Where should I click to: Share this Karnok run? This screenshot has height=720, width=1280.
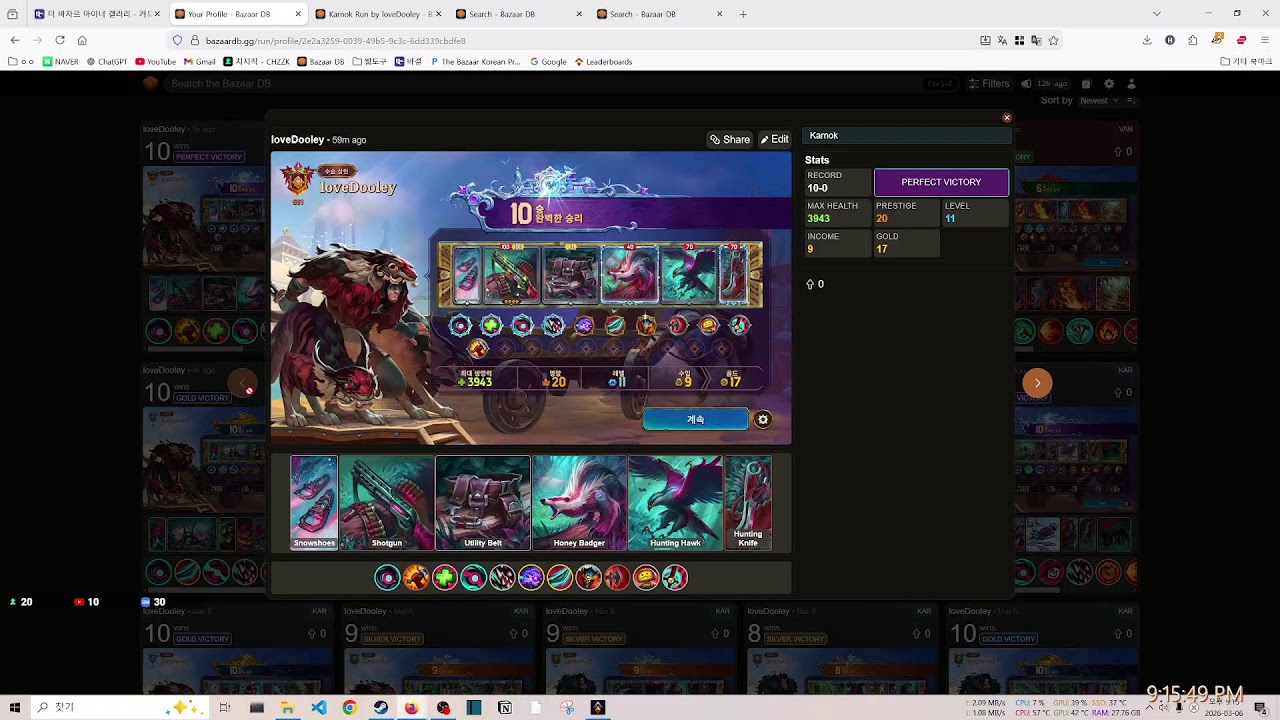[730, 140]
